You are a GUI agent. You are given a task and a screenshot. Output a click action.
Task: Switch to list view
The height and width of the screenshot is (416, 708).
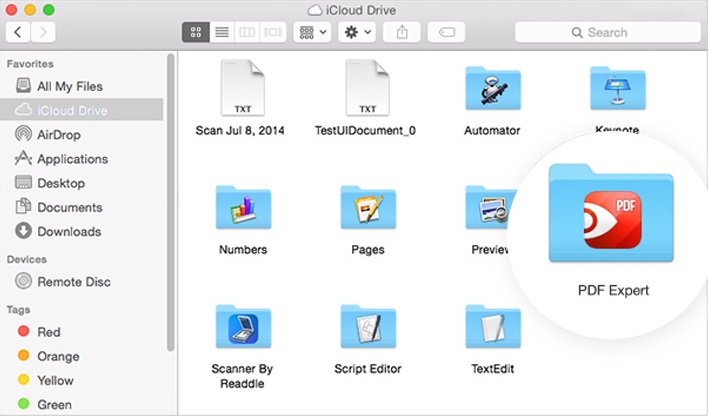tap(222, 32)
